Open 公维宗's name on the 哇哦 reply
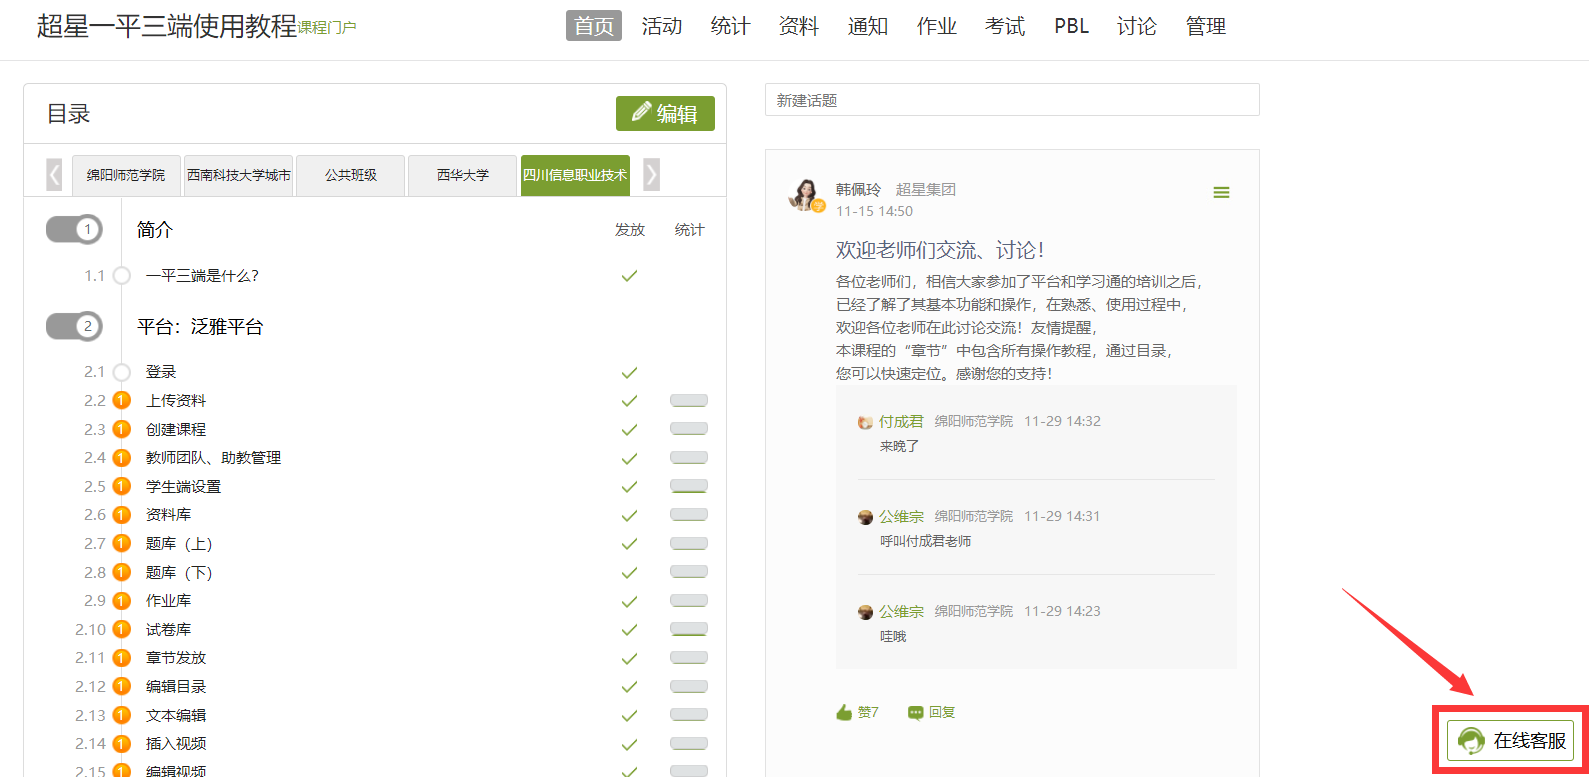This screenshot has width=1589, height=777. [x=901, y=611]
